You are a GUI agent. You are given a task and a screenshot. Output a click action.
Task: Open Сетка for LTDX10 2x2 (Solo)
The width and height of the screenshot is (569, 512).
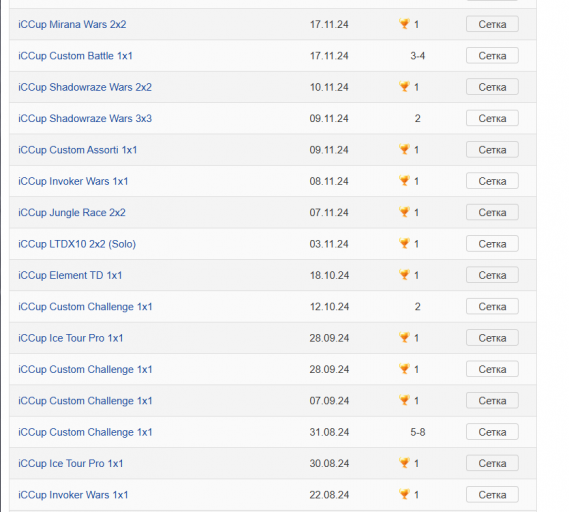pyautogui.click(x=492, y=244)
